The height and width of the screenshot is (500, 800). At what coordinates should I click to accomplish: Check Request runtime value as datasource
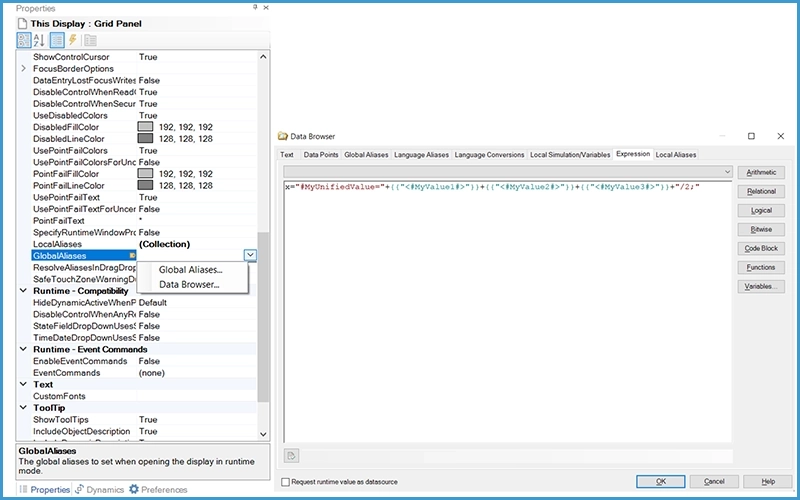coord(286,481)
